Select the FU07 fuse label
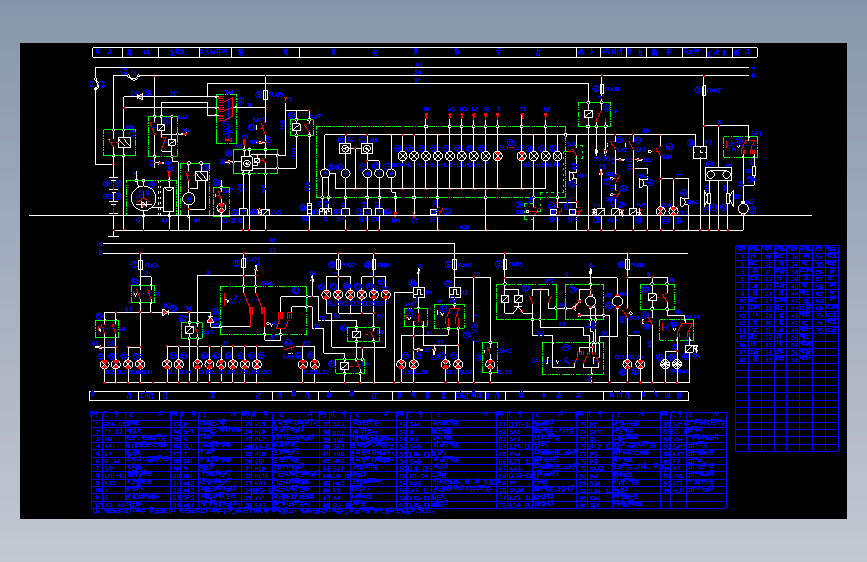 click(x=714, y=90)
